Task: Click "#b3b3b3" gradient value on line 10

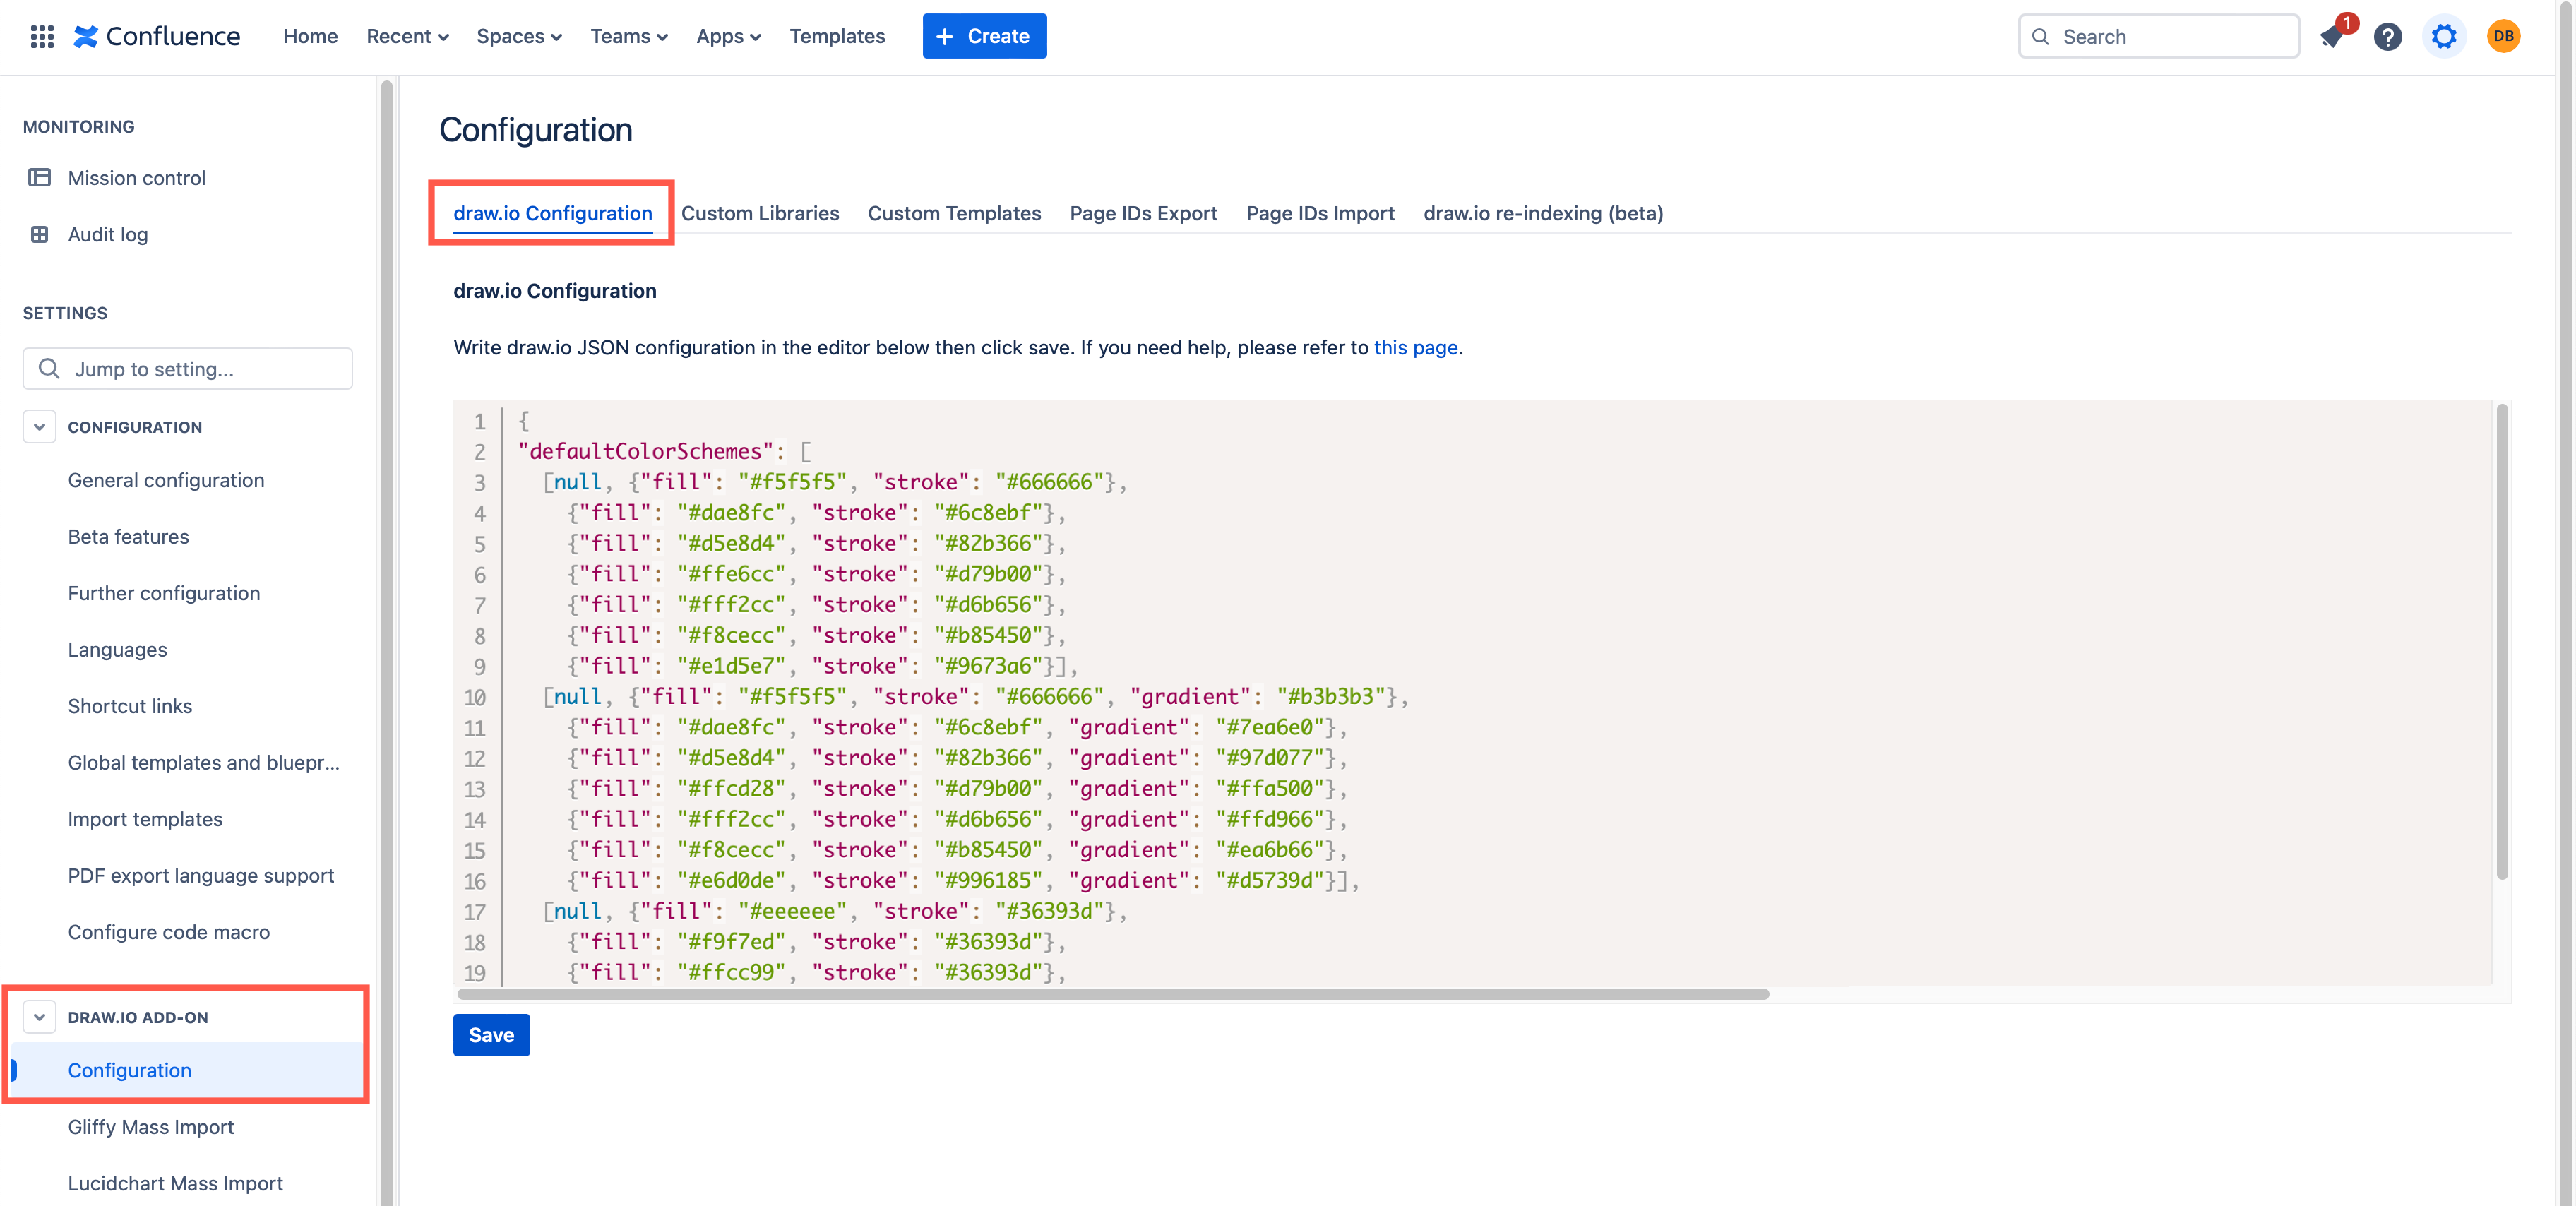Action: [1331, 696]
